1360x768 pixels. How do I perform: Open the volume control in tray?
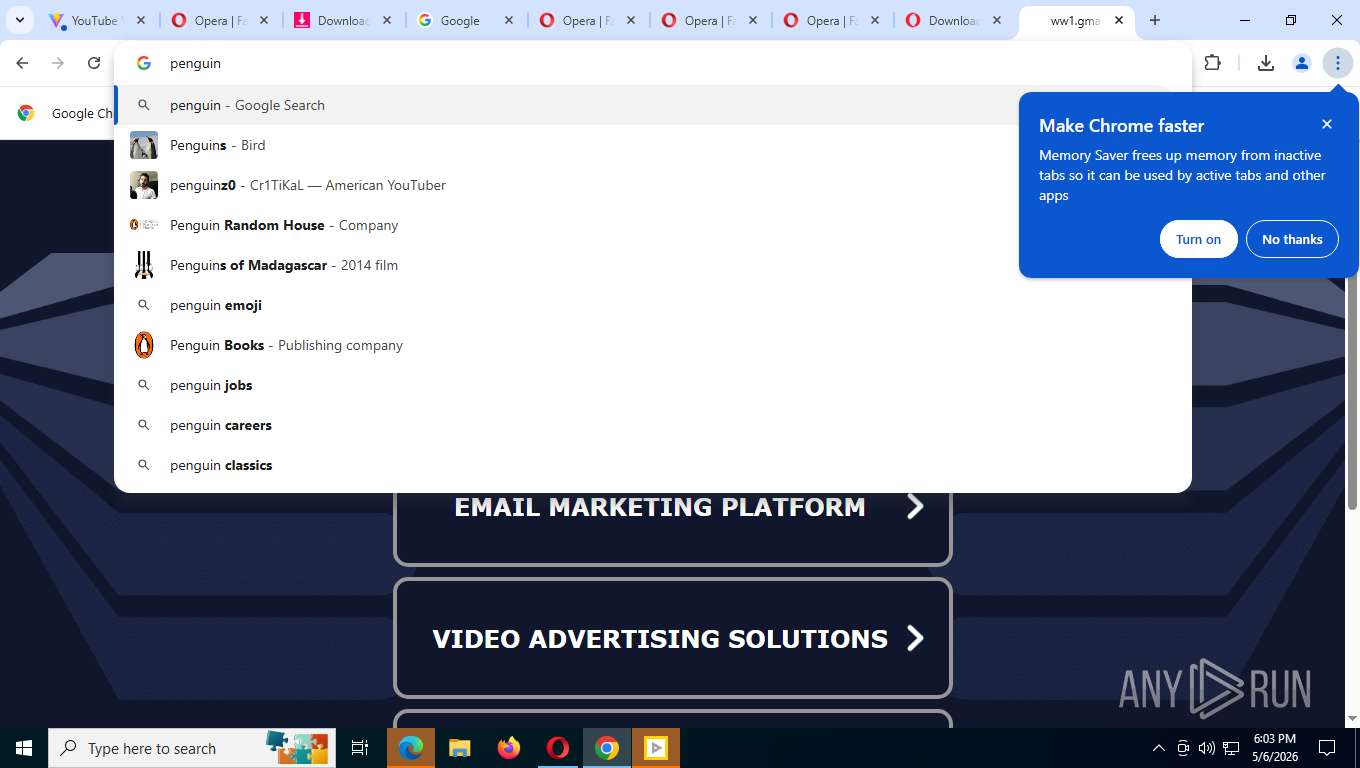[1207, 748]
